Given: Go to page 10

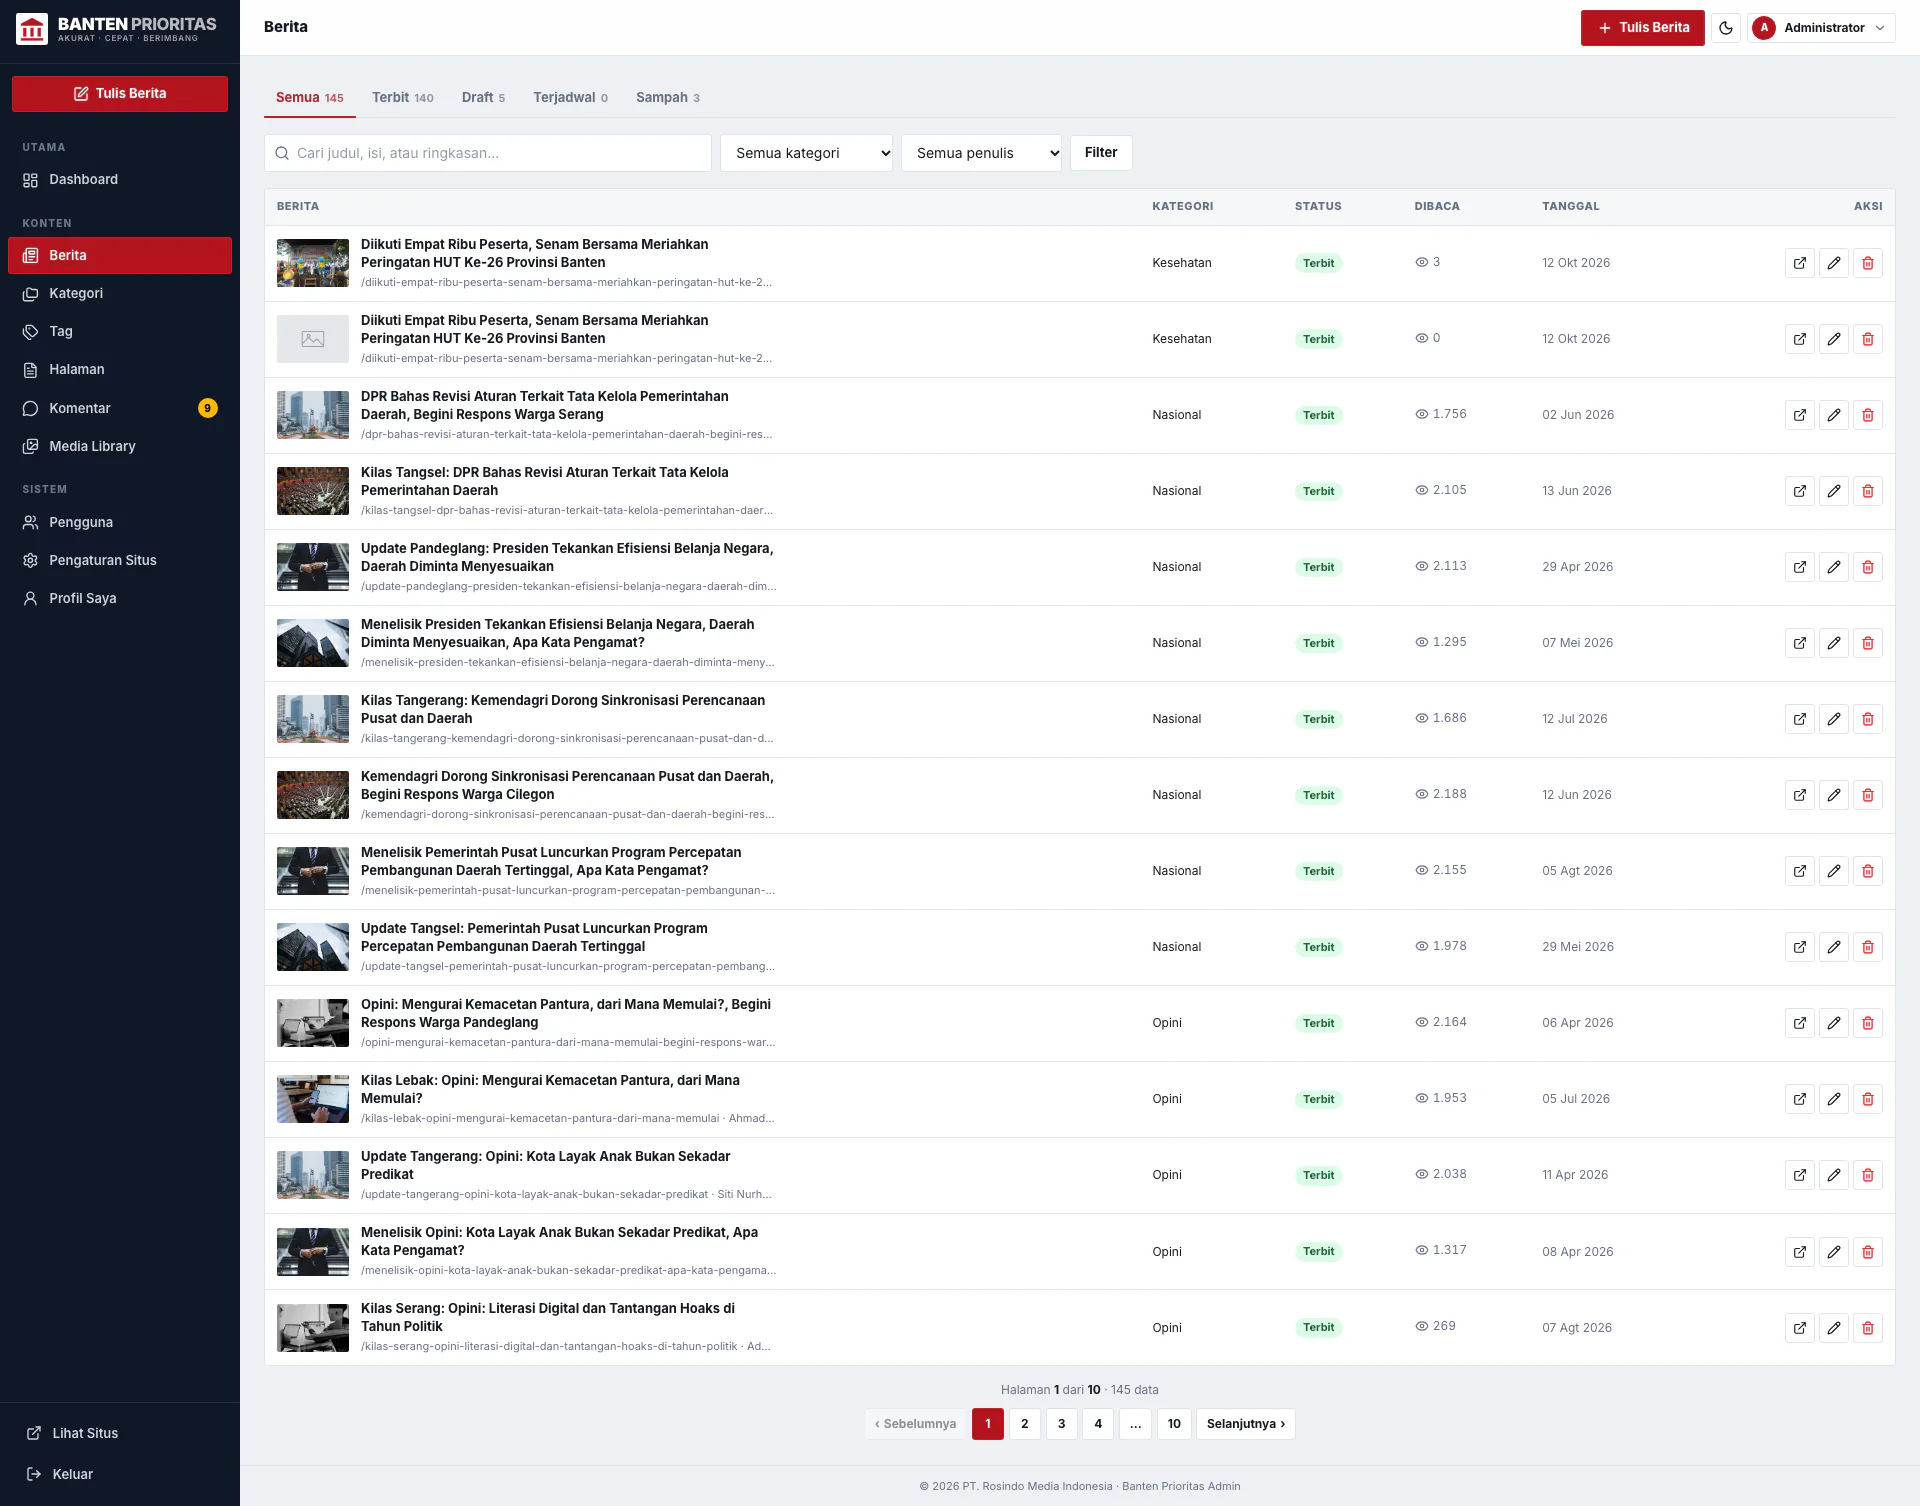Looking at the screenshot, I should point(1174,1424).
